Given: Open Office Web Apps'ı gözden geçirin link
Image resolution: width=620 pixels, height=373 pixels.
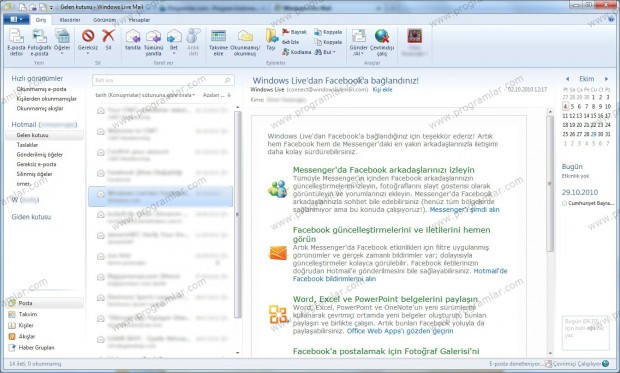Looking at the screenshot, I should (x=400, y=331).
